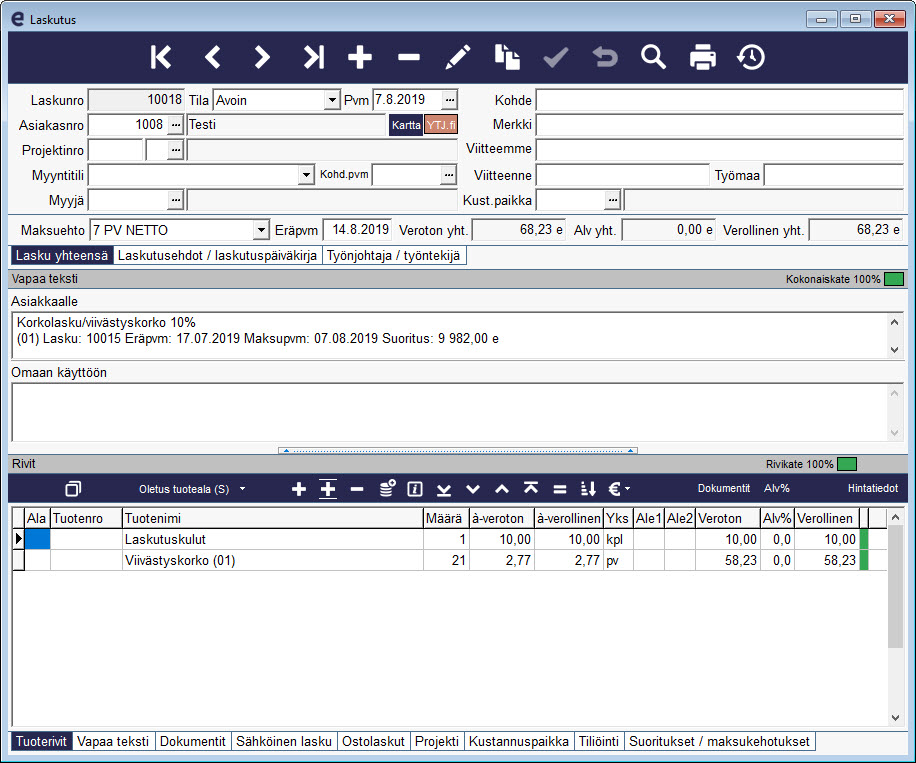Image resolution: width=916 pixels, height=763 pixels.
Task: Browse cost centers with Kust.paikka ellipsis button
Action: point(612,200)
